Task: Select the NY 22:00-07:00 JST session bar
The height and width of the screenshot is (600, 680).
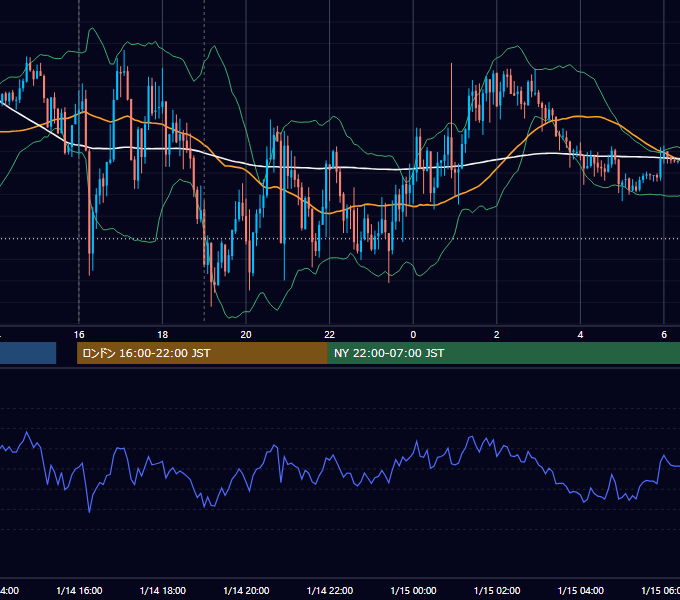Action: point(503,353)
